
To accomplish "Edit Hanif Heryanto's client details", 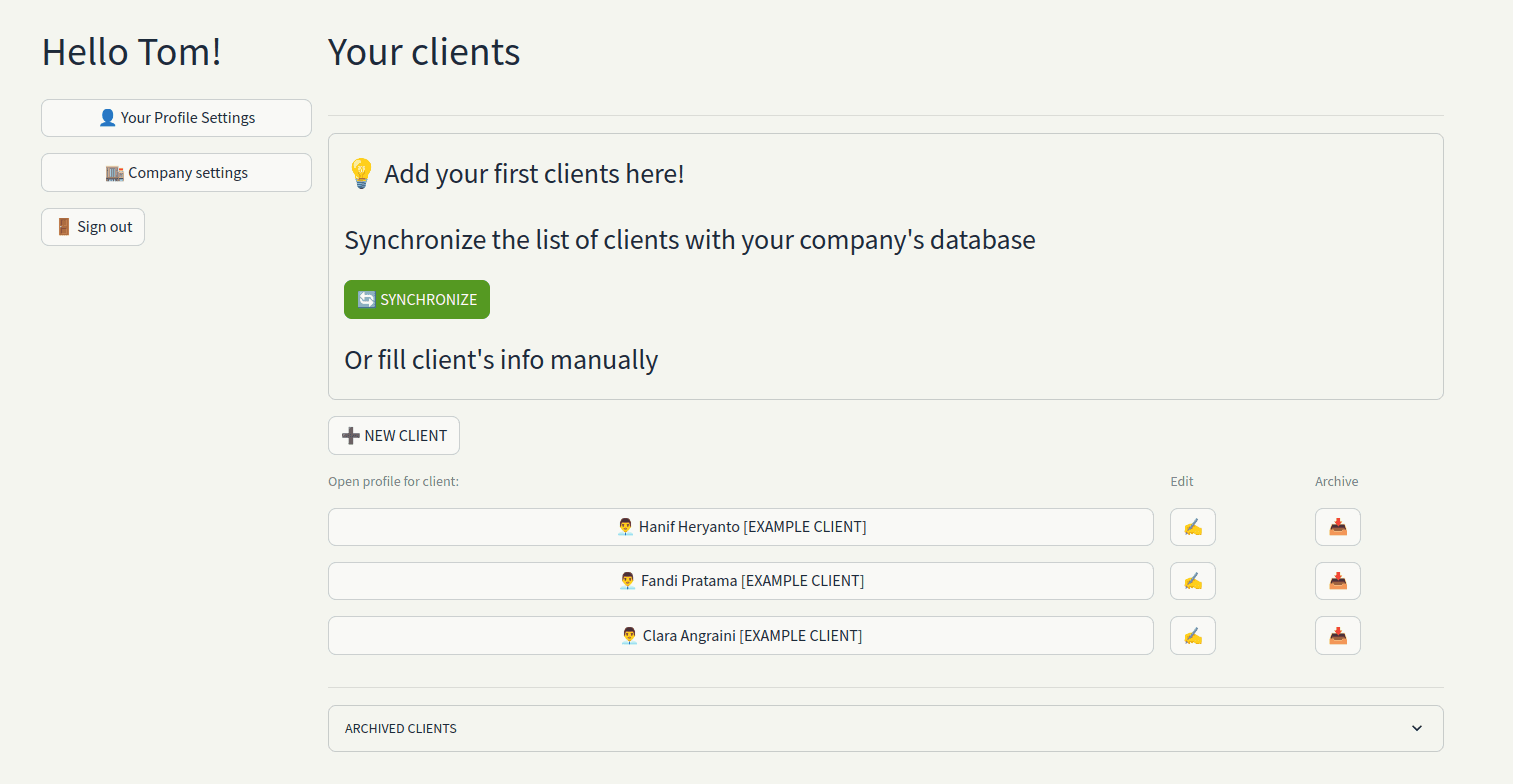I will (1193, 527).
